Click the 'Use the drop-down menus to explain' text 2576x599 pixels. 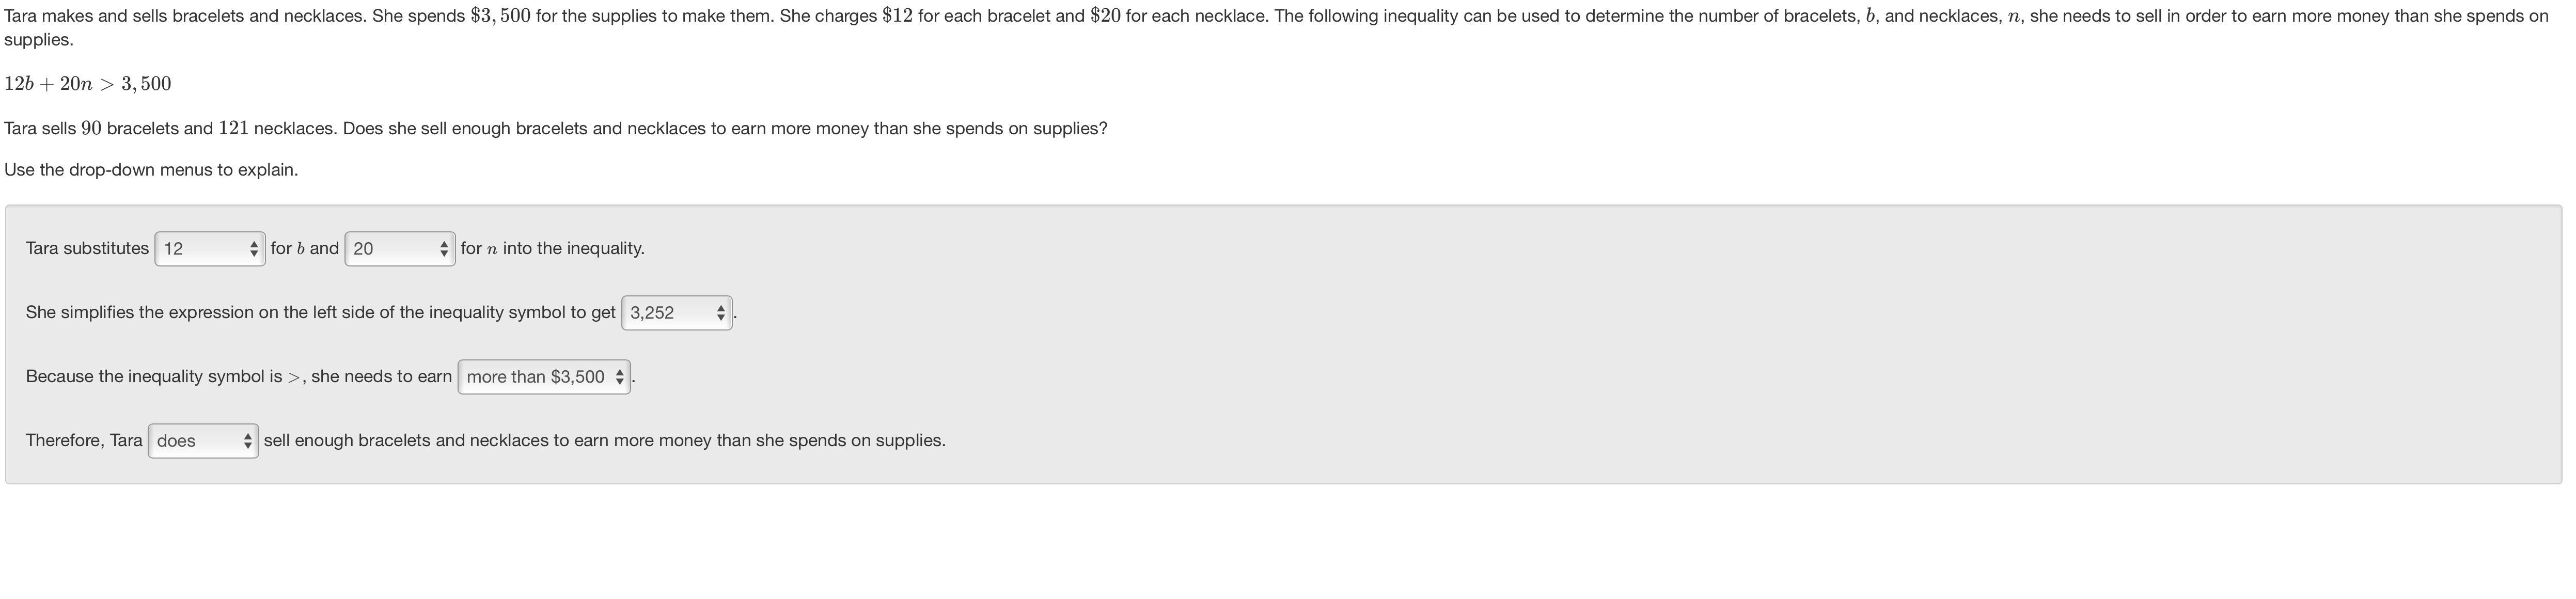tap(151, 170)
